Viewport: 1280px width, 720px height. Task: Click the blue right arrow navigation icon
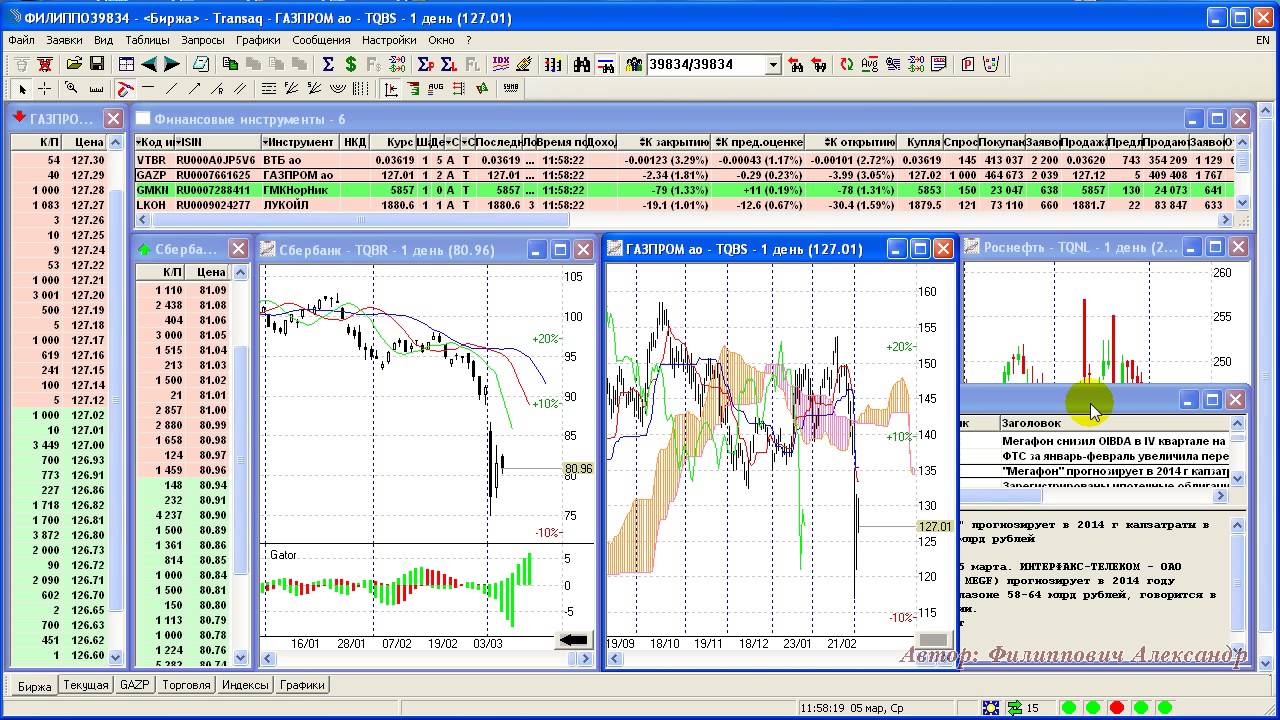point(171,64)
